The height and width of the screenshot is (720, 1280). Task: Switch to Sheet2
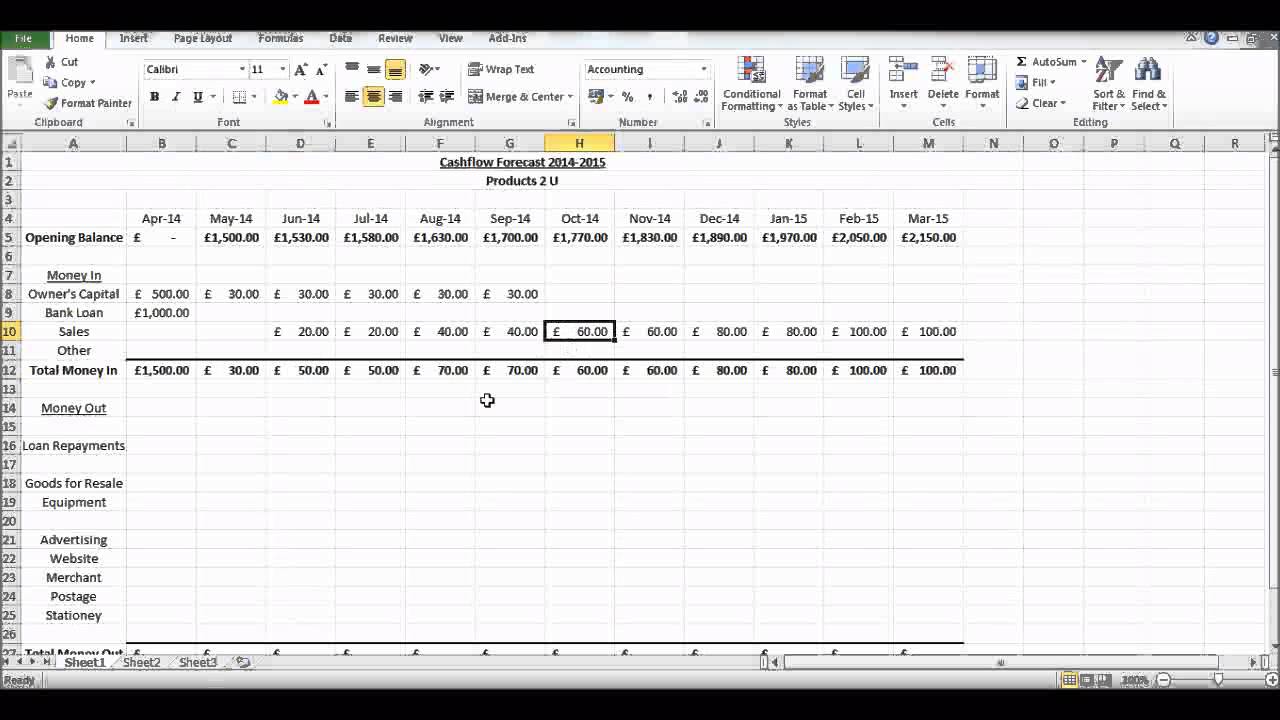pyautogui.click(x=140, y=662)
